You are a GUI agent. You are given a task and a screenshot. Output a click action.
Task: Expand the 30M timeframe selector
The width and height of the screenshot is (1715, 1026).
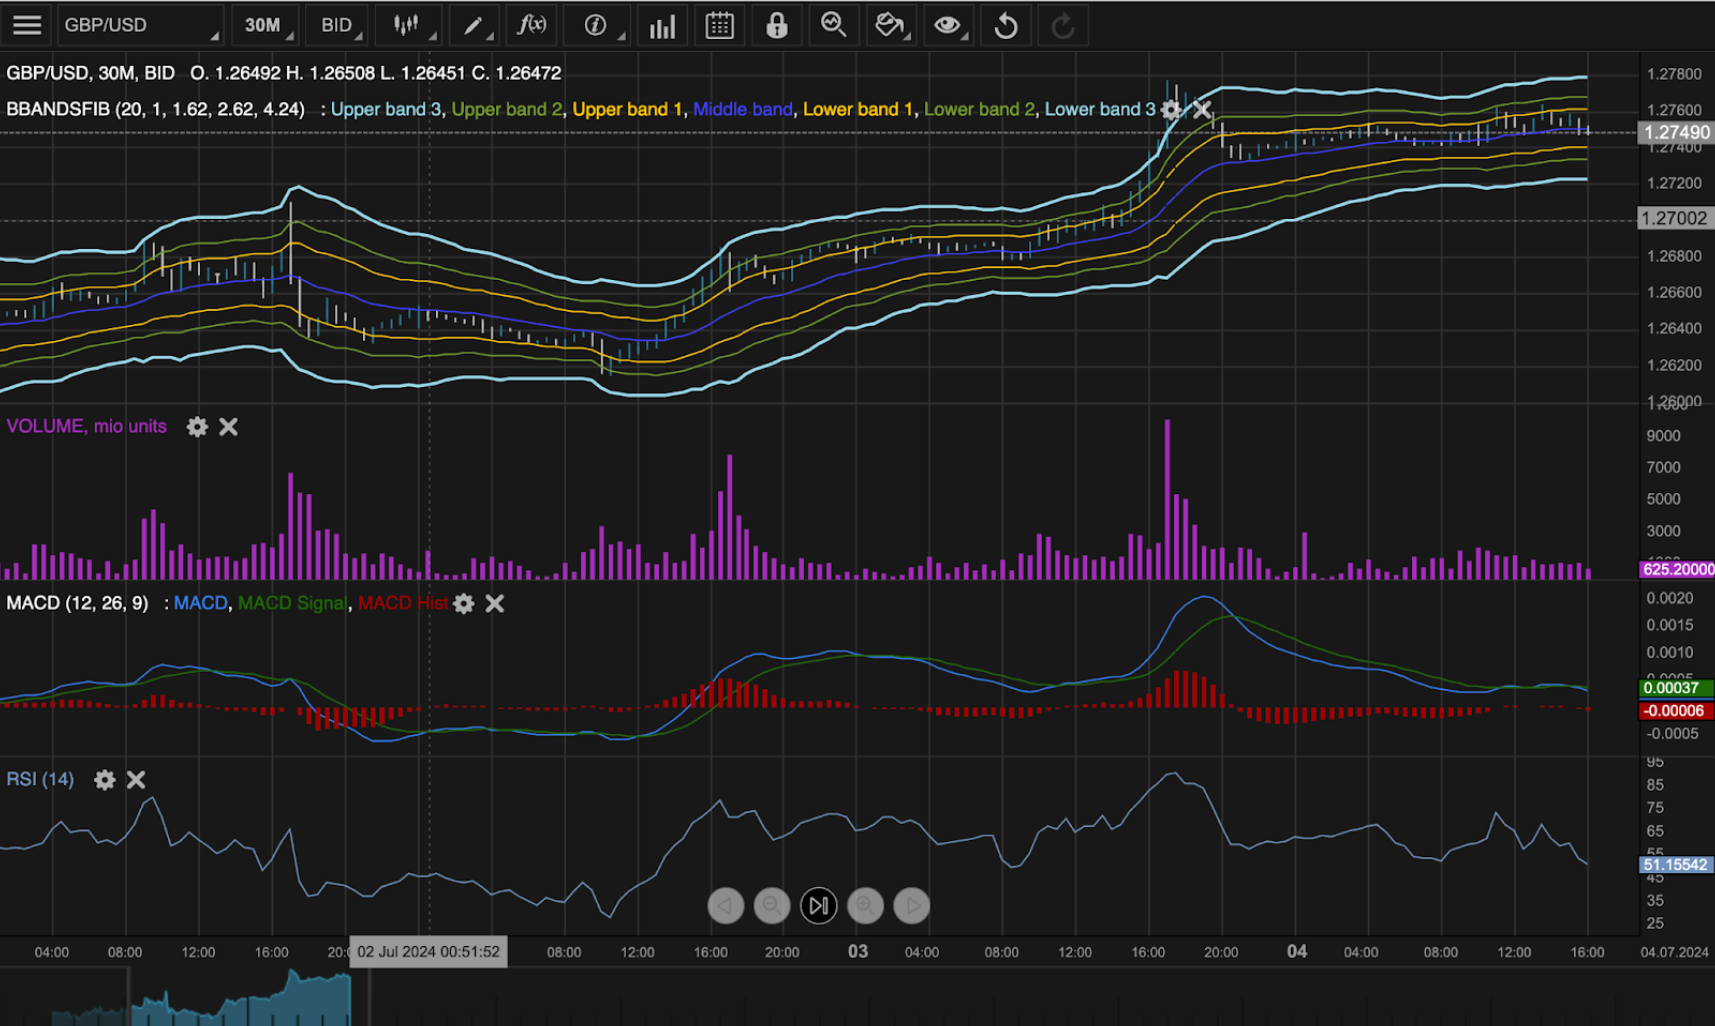[266, 25]
